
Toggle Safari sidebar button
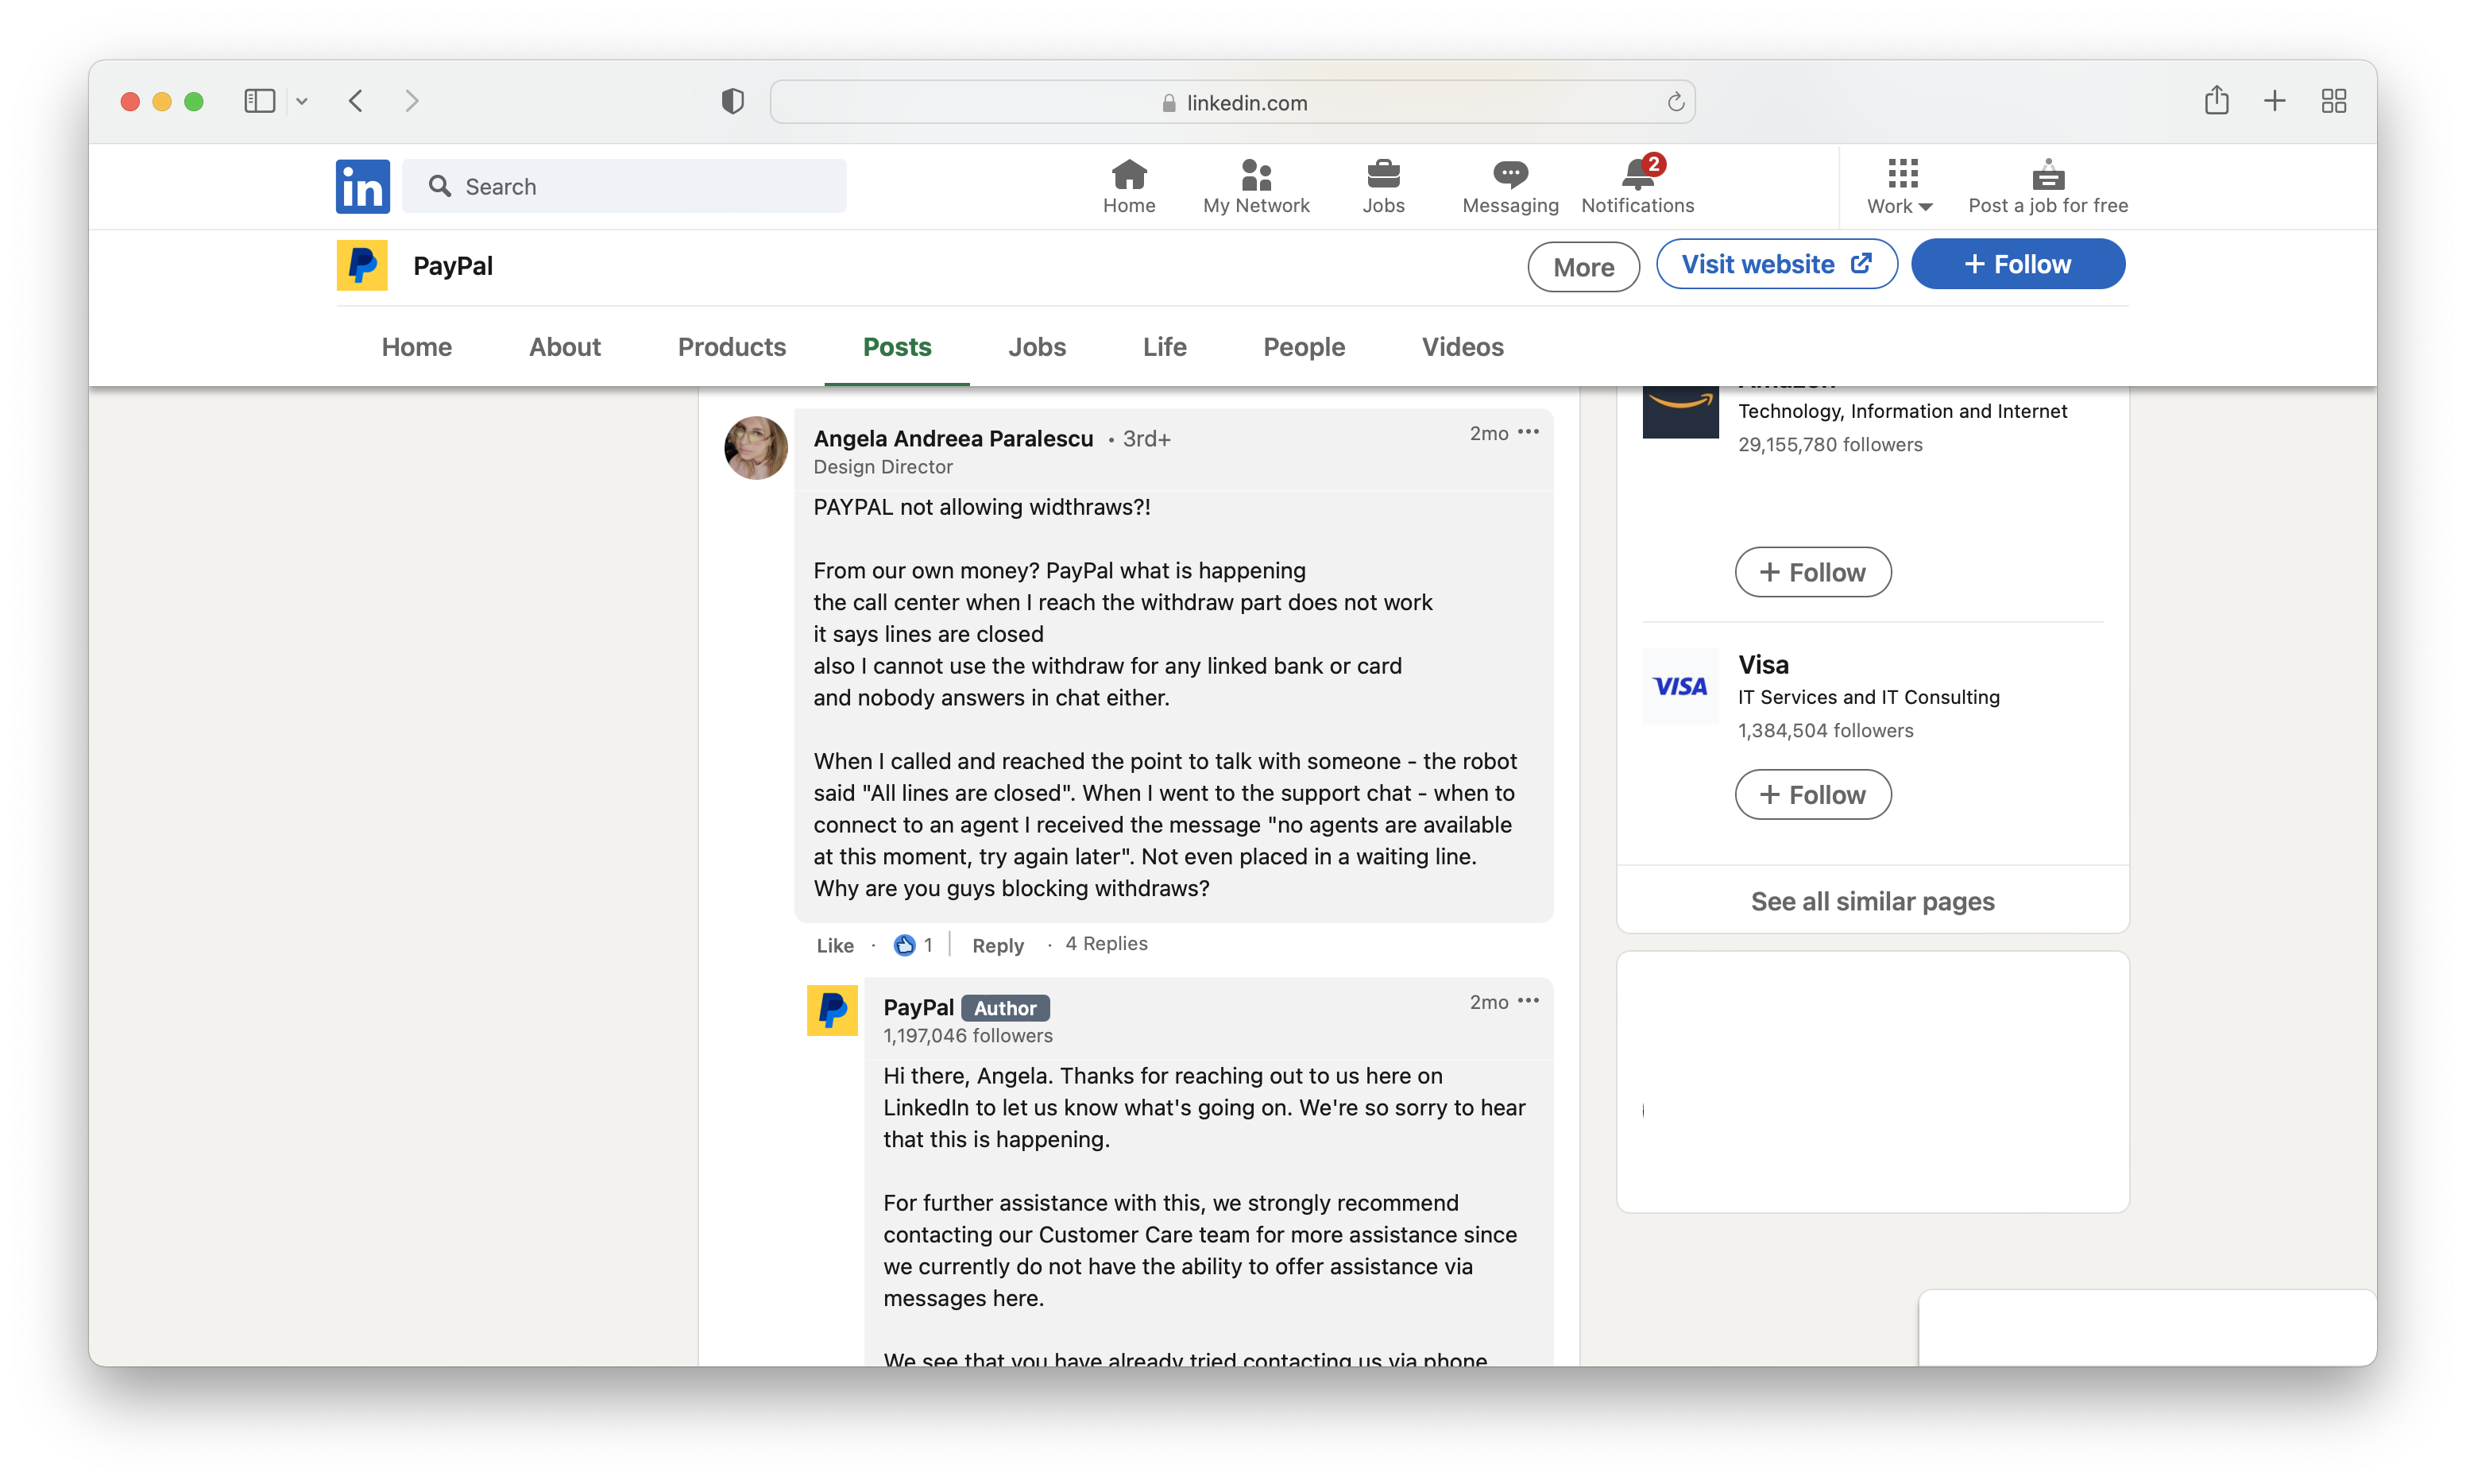coord(259,101)
